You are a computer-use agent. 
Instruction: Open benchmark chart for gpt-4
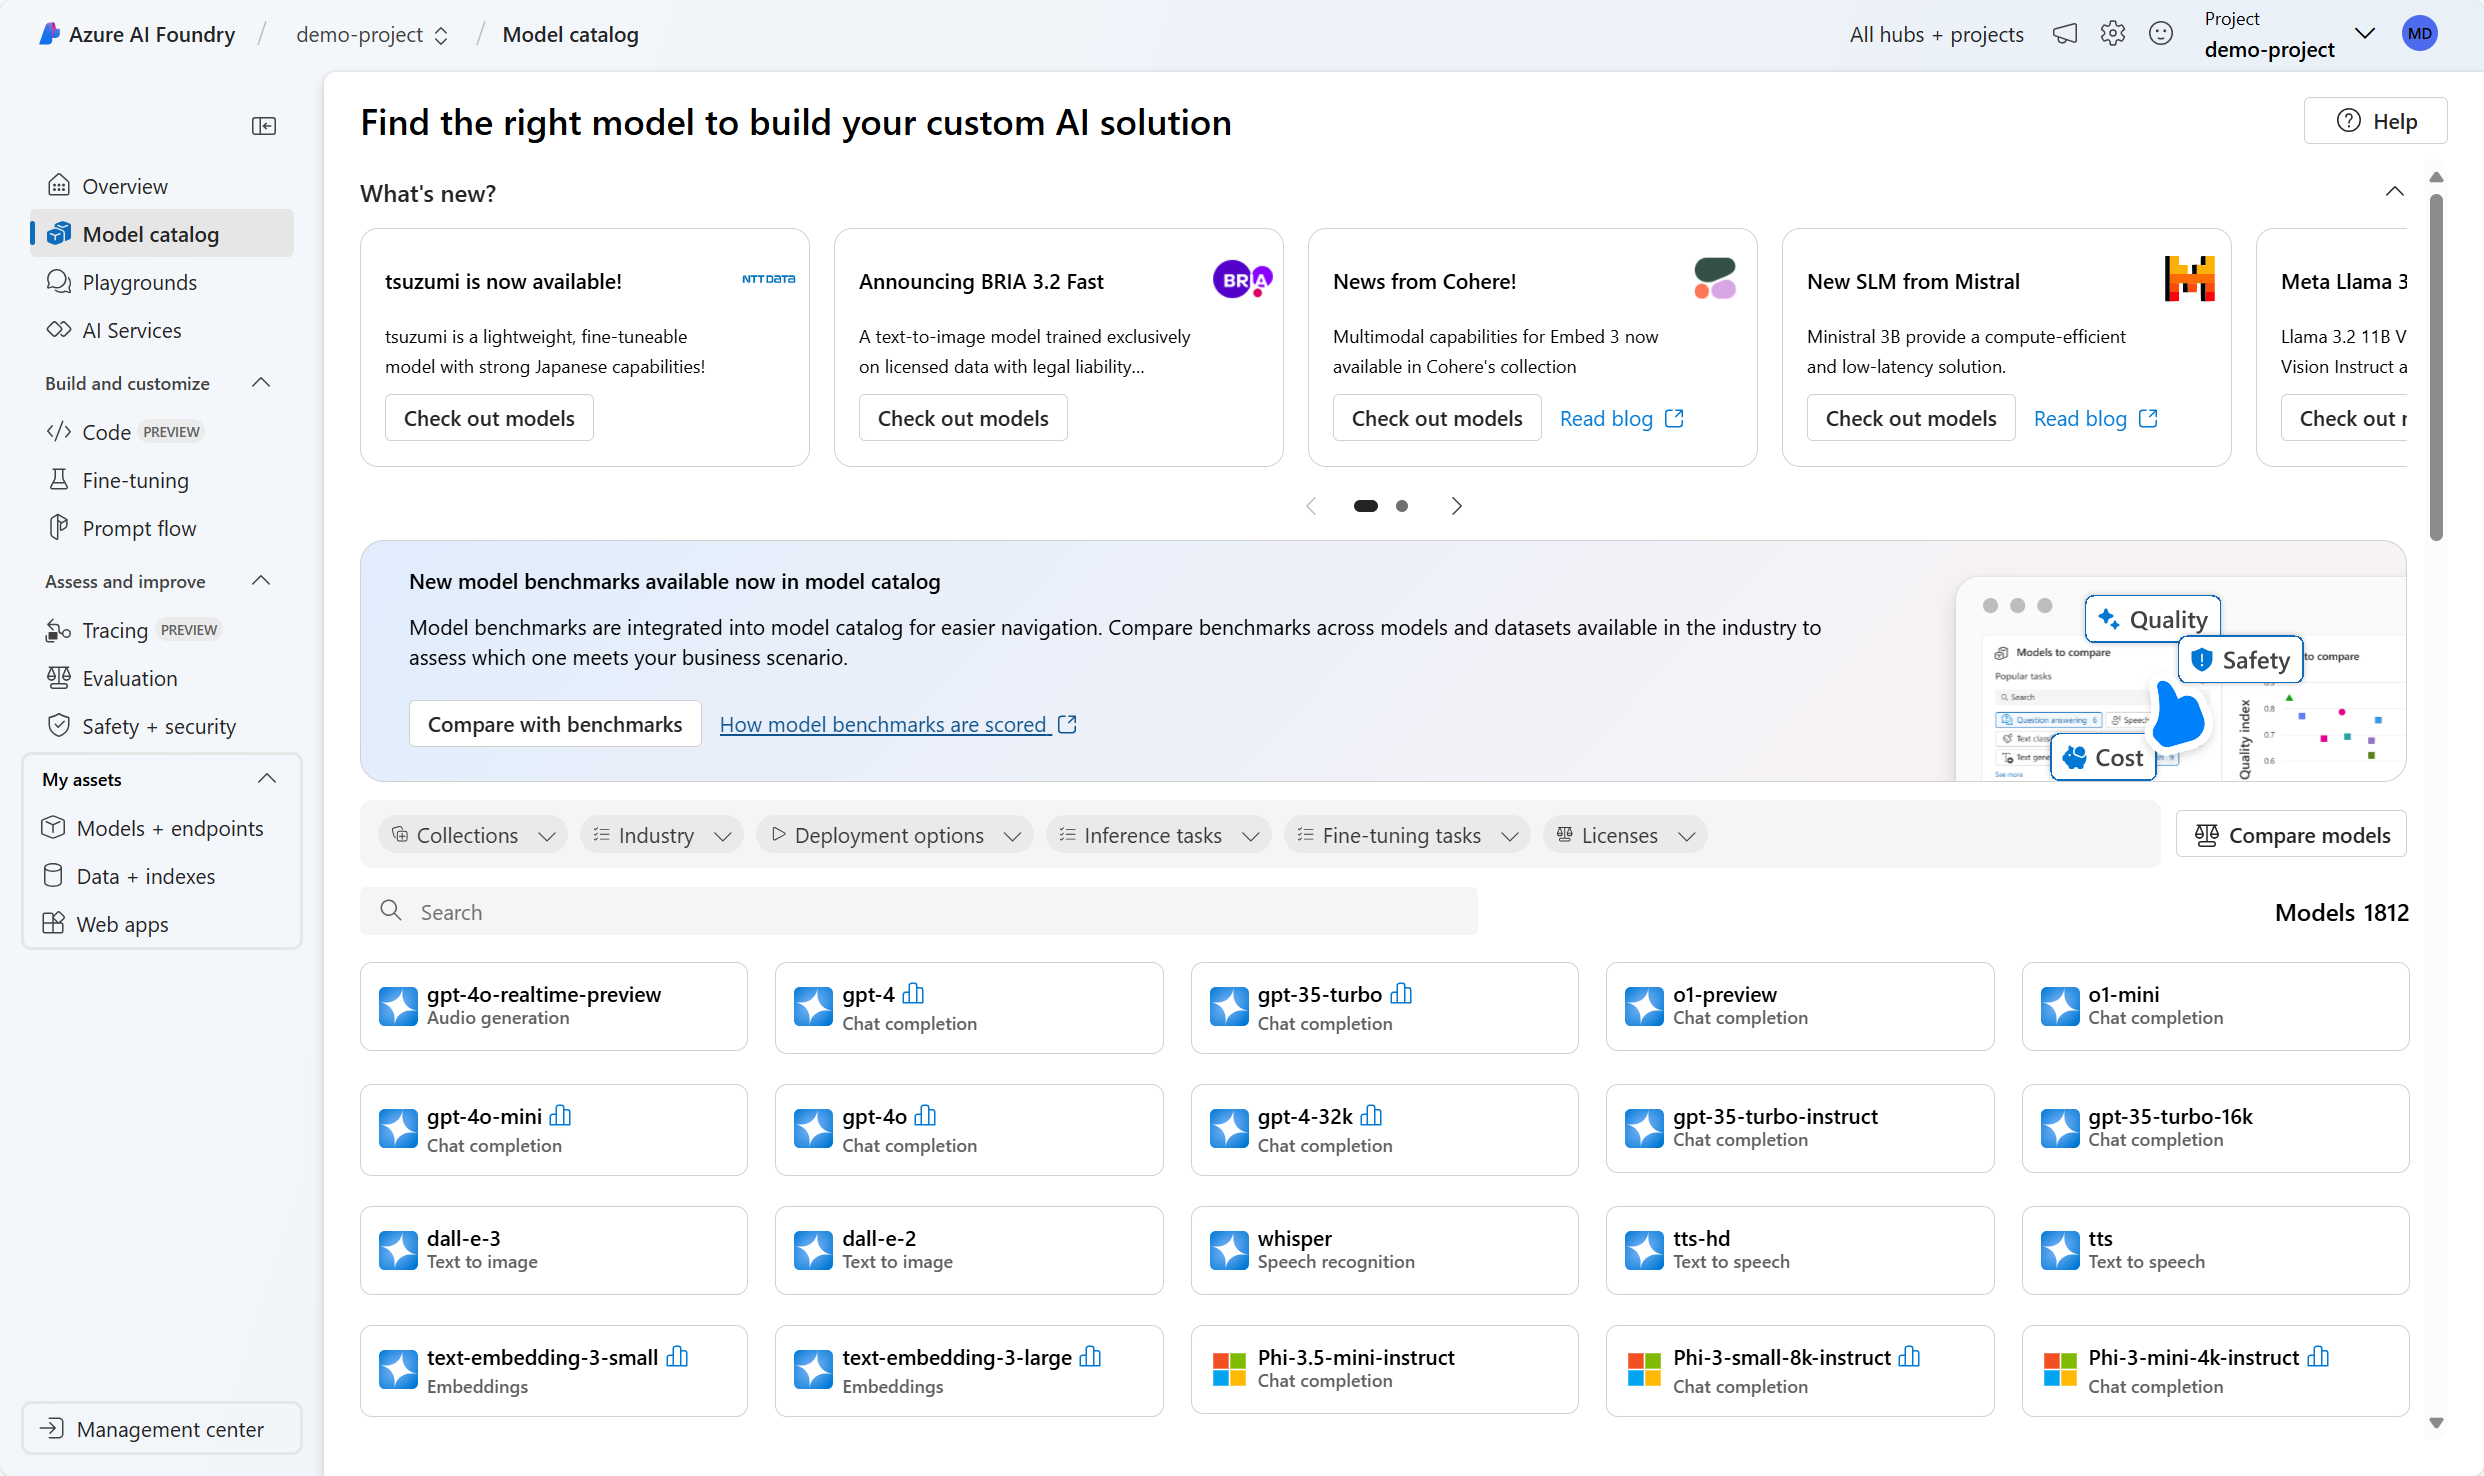tap(914, 994)
